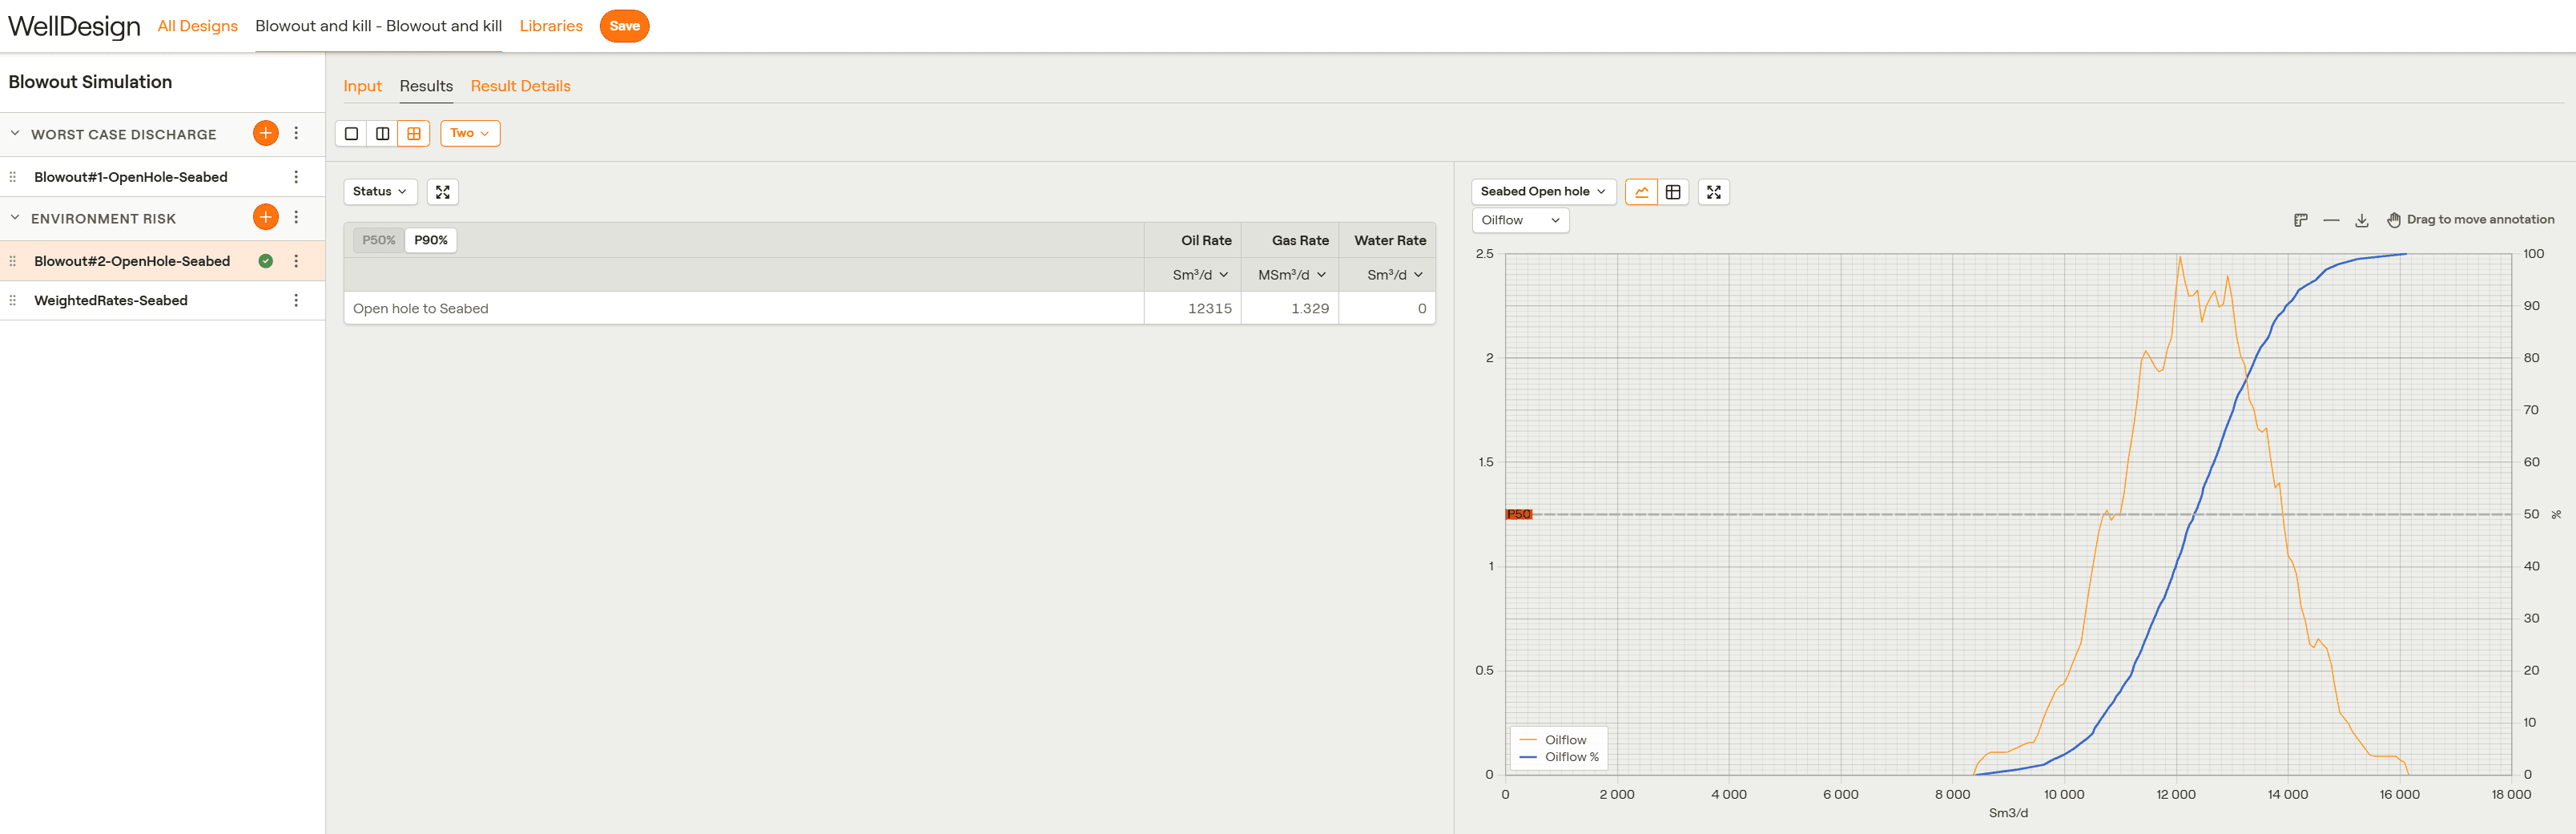
Task: Select the P50% percentile toggle
Action: click(378, 240)
